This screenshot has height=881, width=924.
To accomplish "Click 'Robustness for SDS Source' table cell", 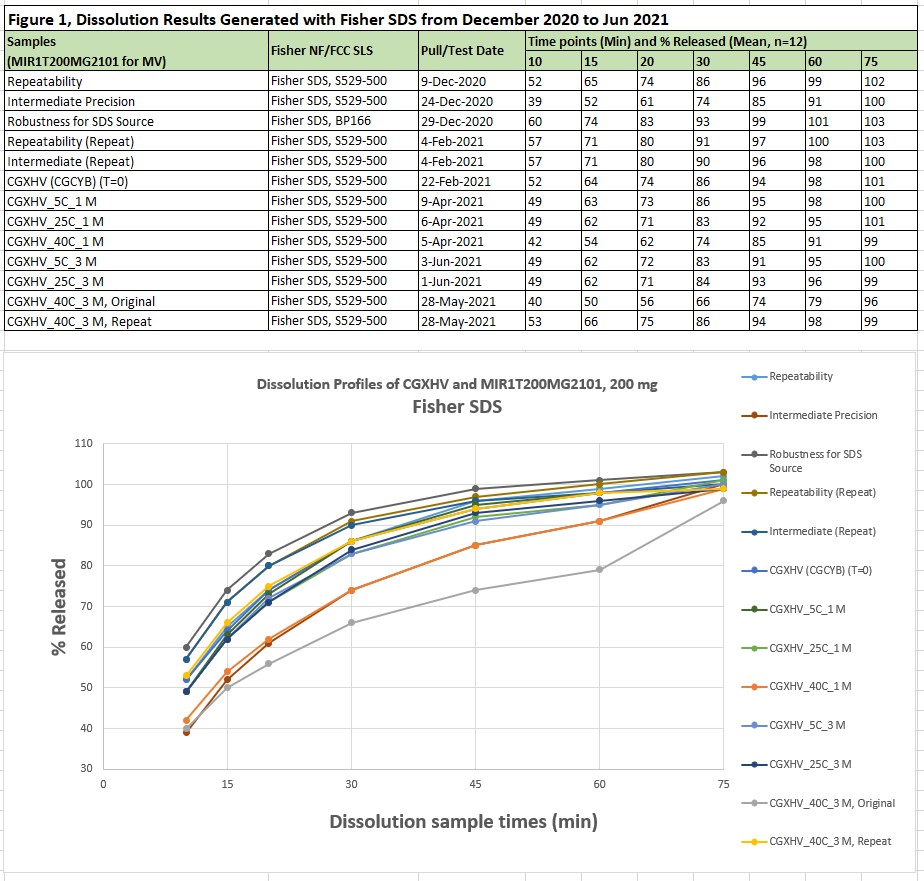I will [136, 121].
